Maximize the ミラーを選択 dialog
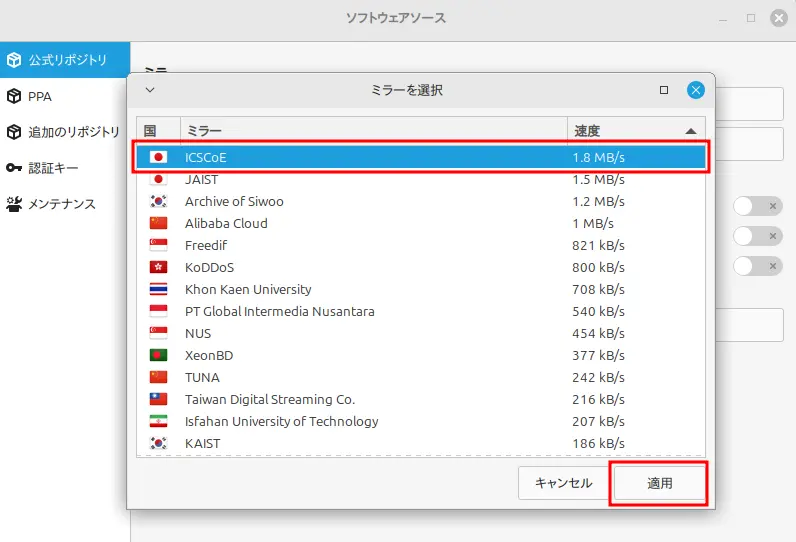The width and height of the screenshot is (796, 542). [x=664, y=90]
